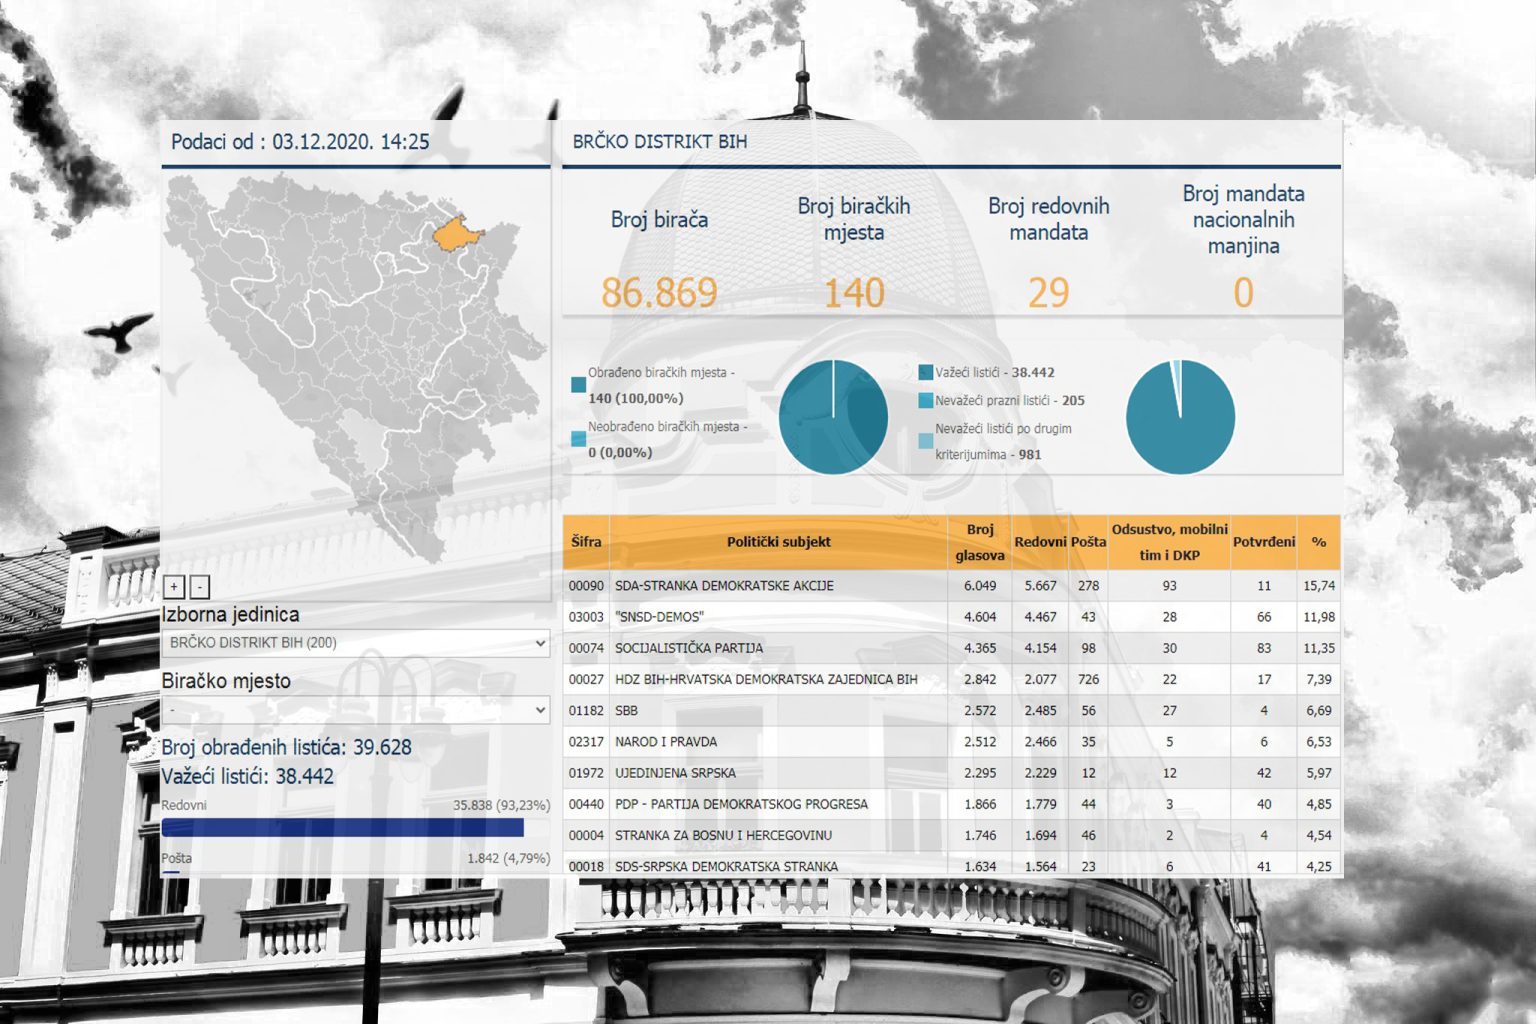
Task: Click the Redovni column header
Action: coord(1040,542)
